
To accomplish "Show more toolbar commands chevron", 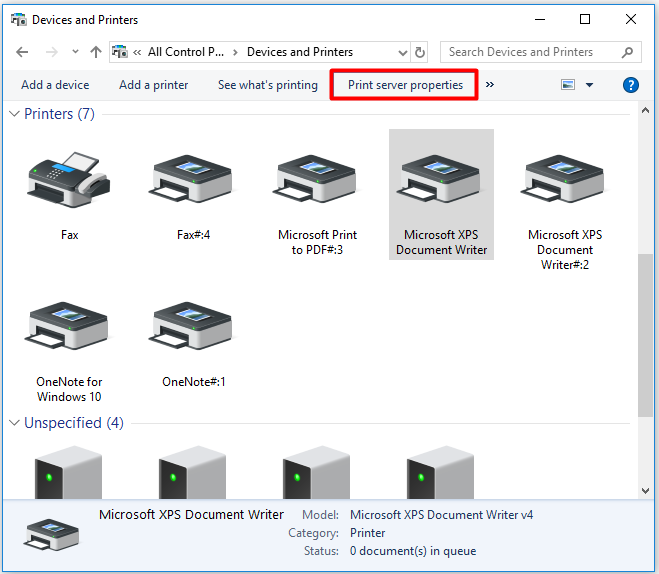I will click(490, 85).
